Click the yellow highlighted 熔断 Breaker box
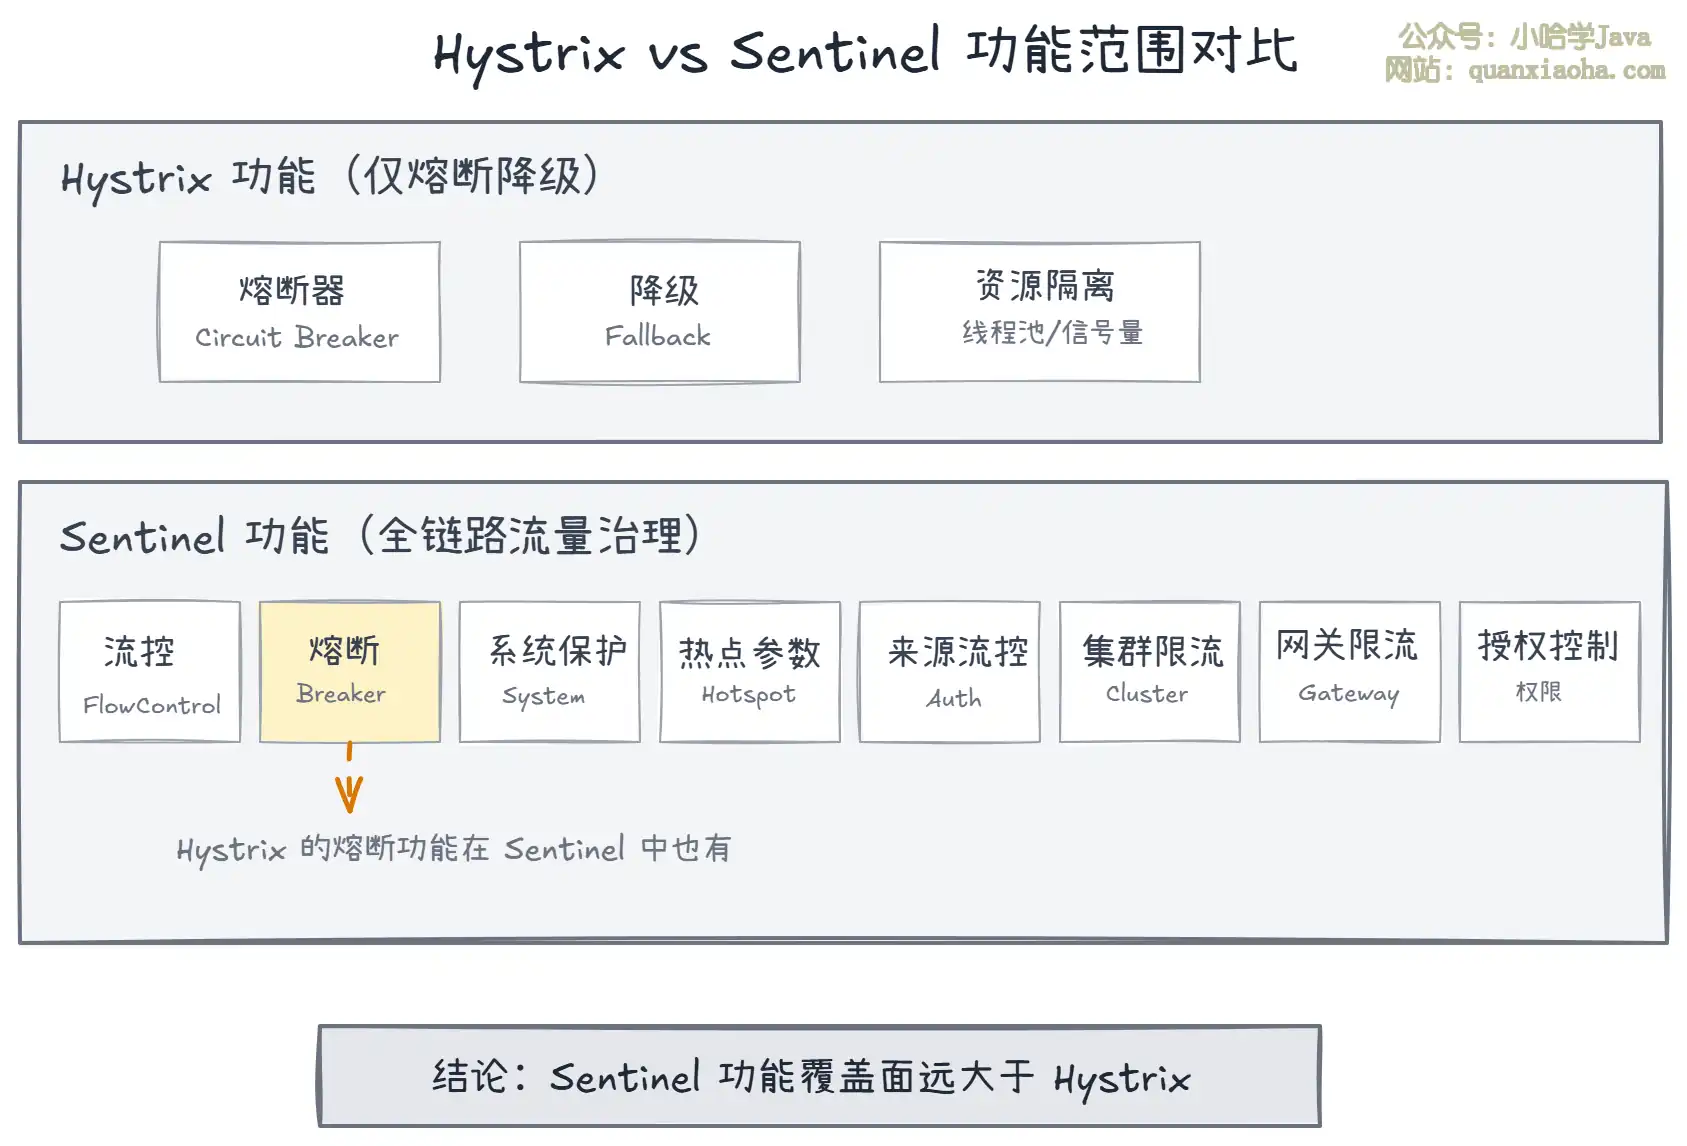This screenshot has width=1687, height=1146. [349, 671]
